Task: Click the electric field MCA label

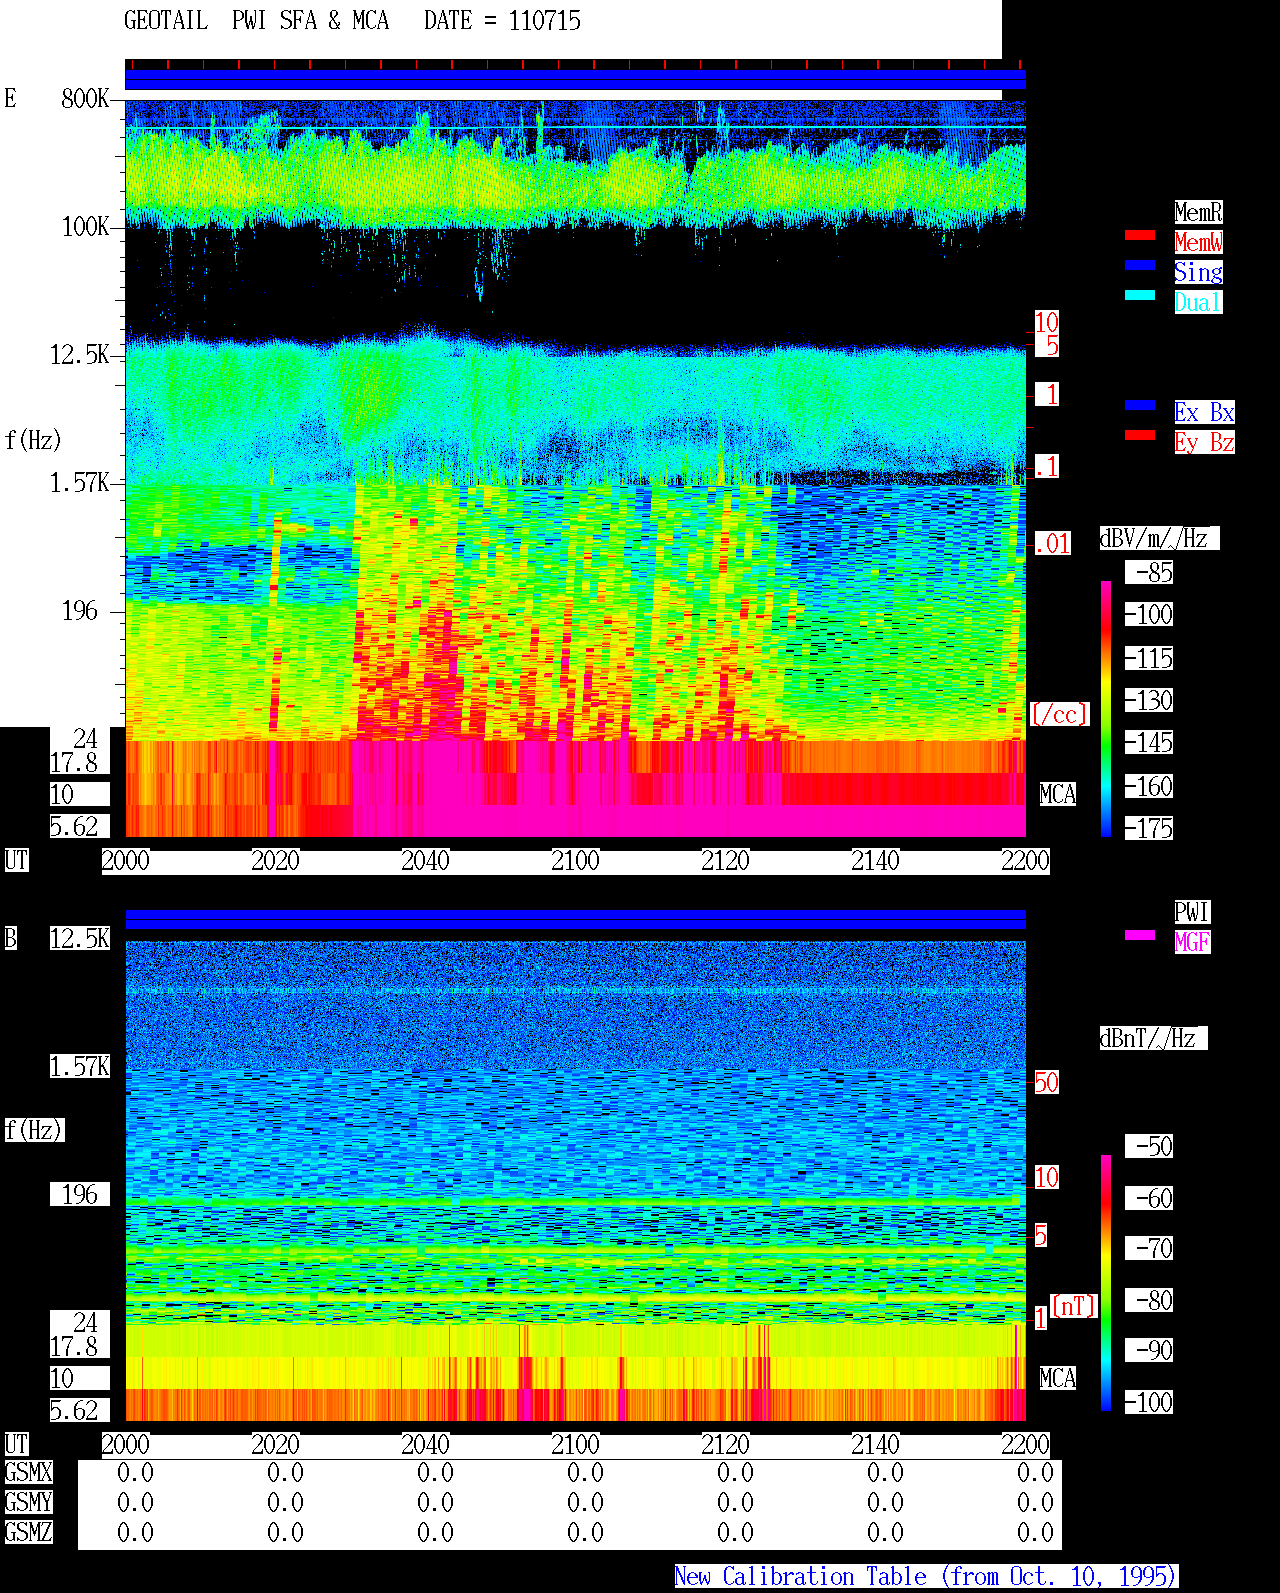Action: coord(1057,794)
